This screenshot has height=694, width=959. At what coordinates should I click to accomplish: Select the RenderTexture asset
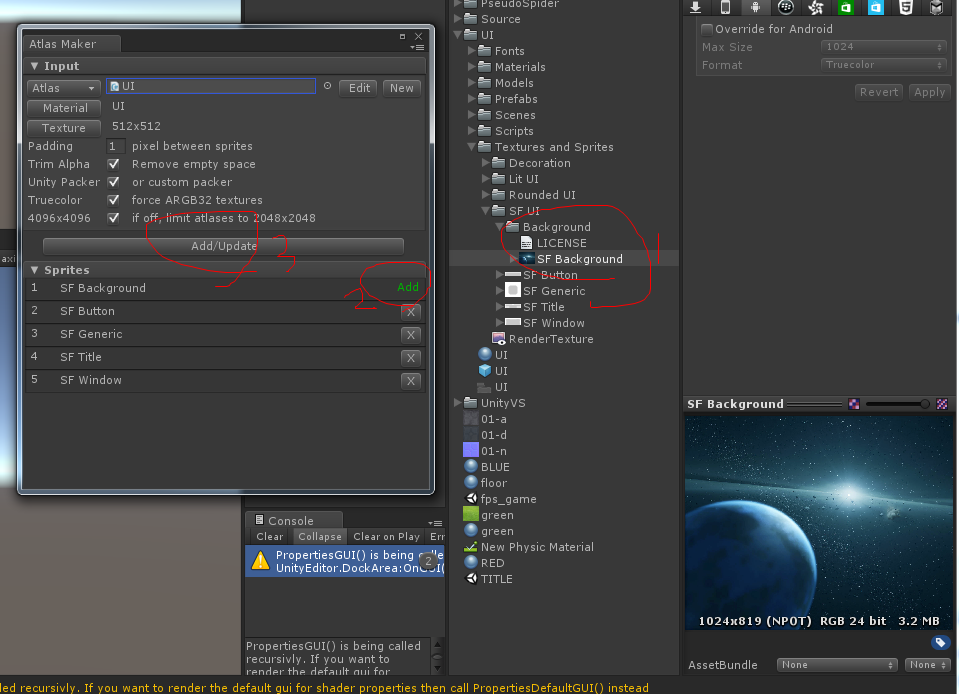[x=543, y=339]
